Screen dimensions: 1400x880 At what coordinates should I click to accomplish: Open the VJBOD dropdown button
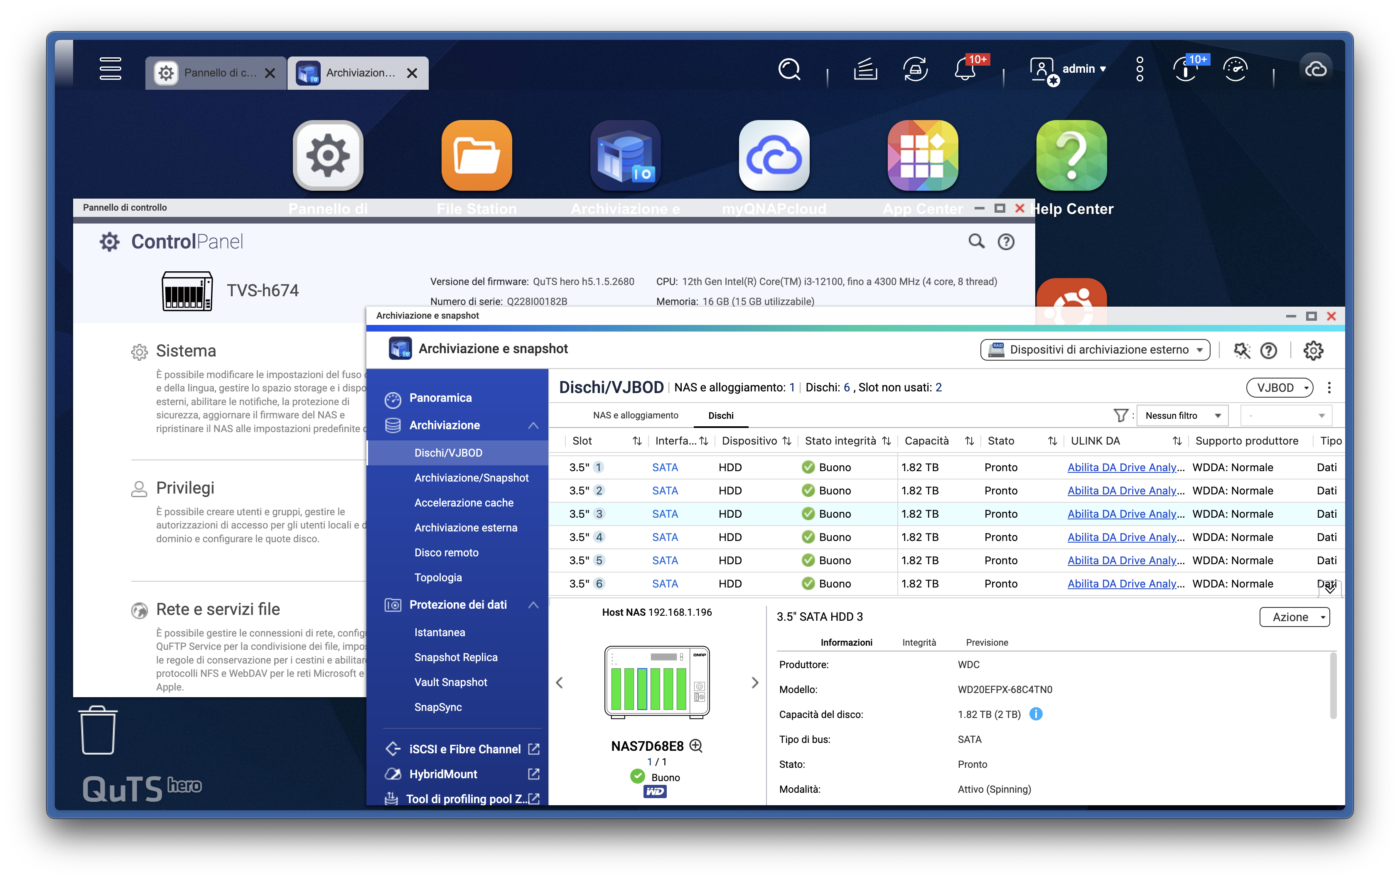point(1280,388)
